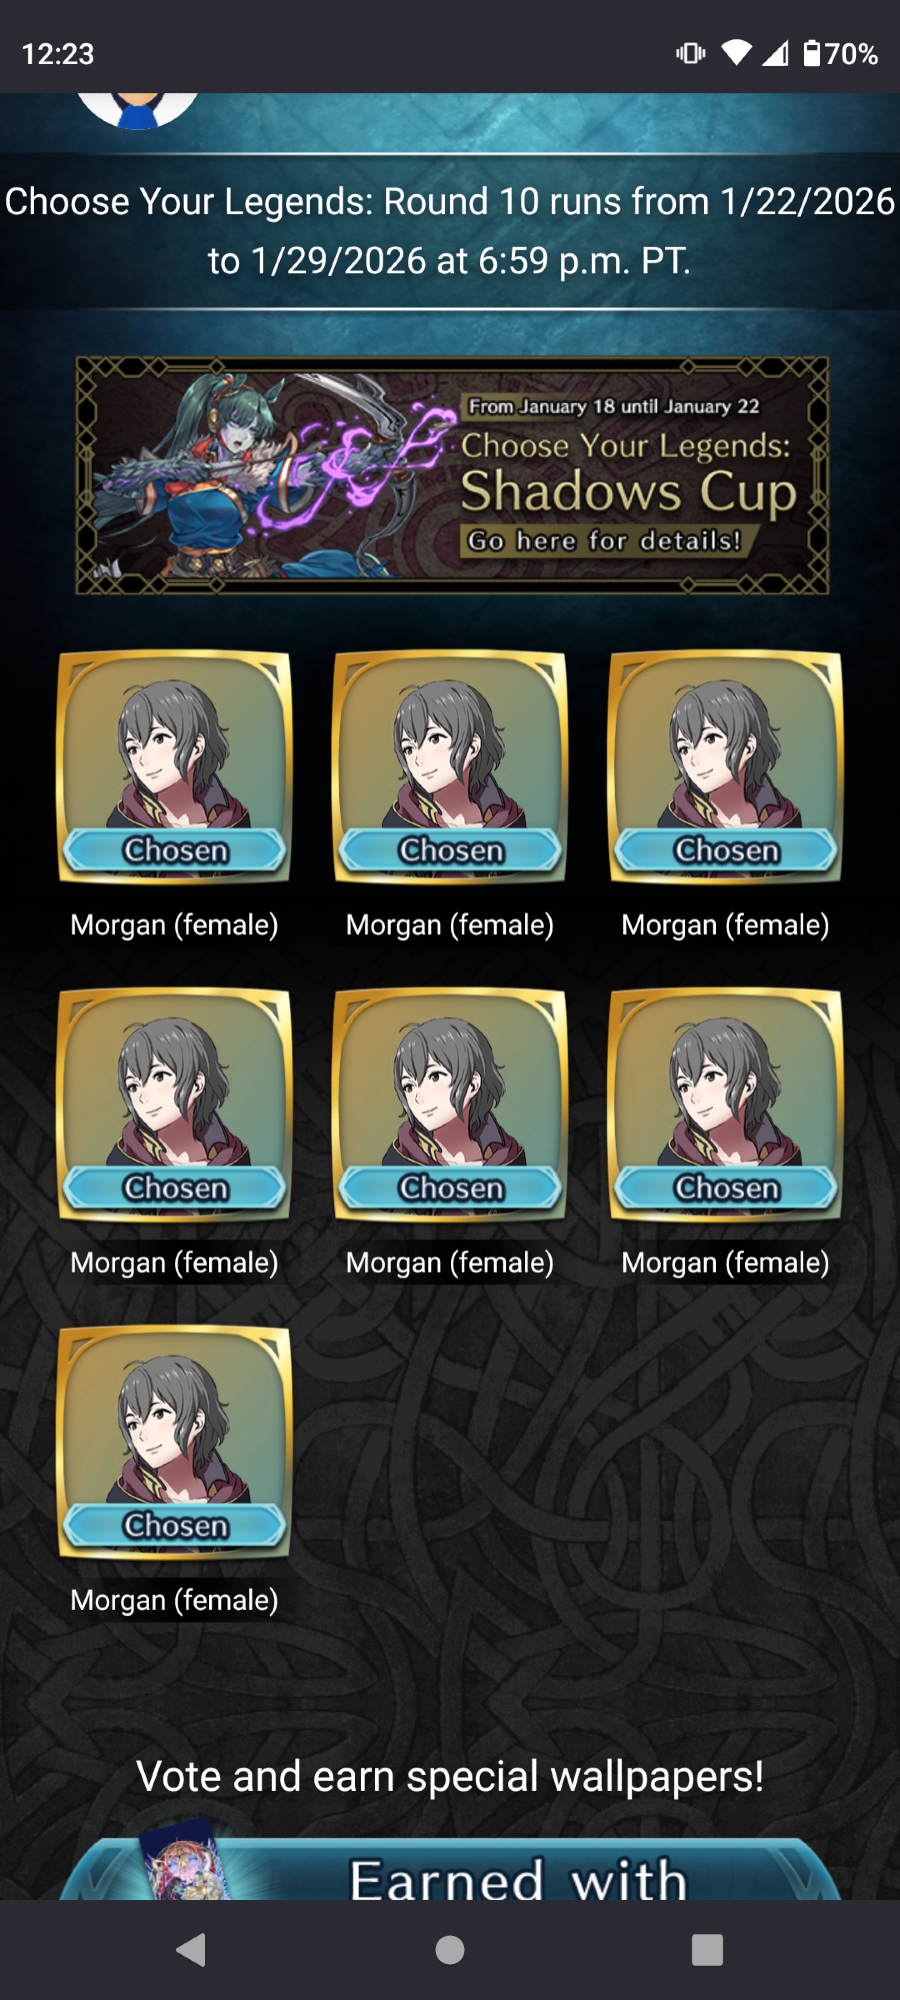This screenshot has height=2000, width=900.
Task: Click the Chosen label on first top-row portrait
Action: tap(175, 850)
